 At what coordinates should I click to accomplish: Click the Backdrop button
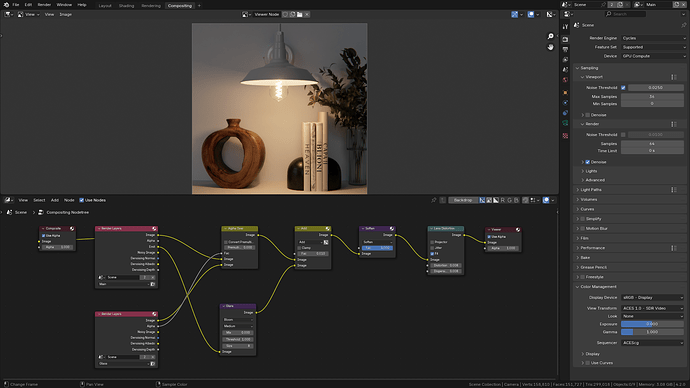tap(463, 200)
